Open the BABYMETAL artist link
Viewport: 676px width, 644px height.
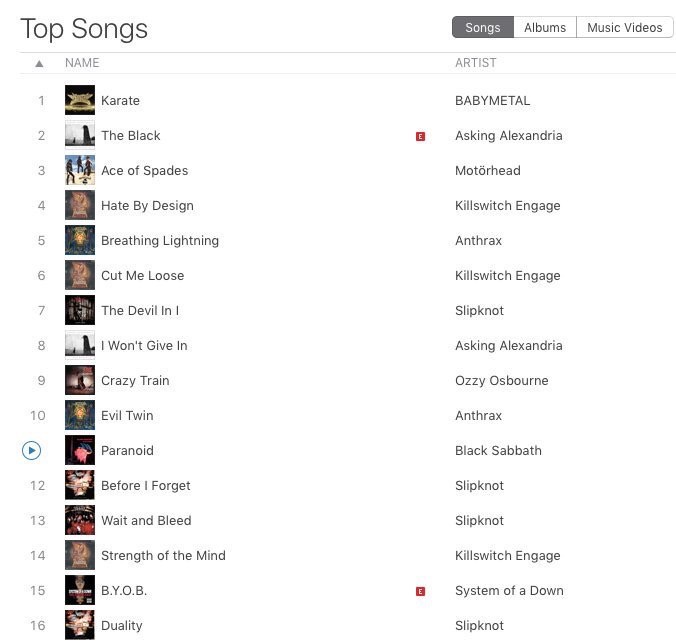(492, 100)
